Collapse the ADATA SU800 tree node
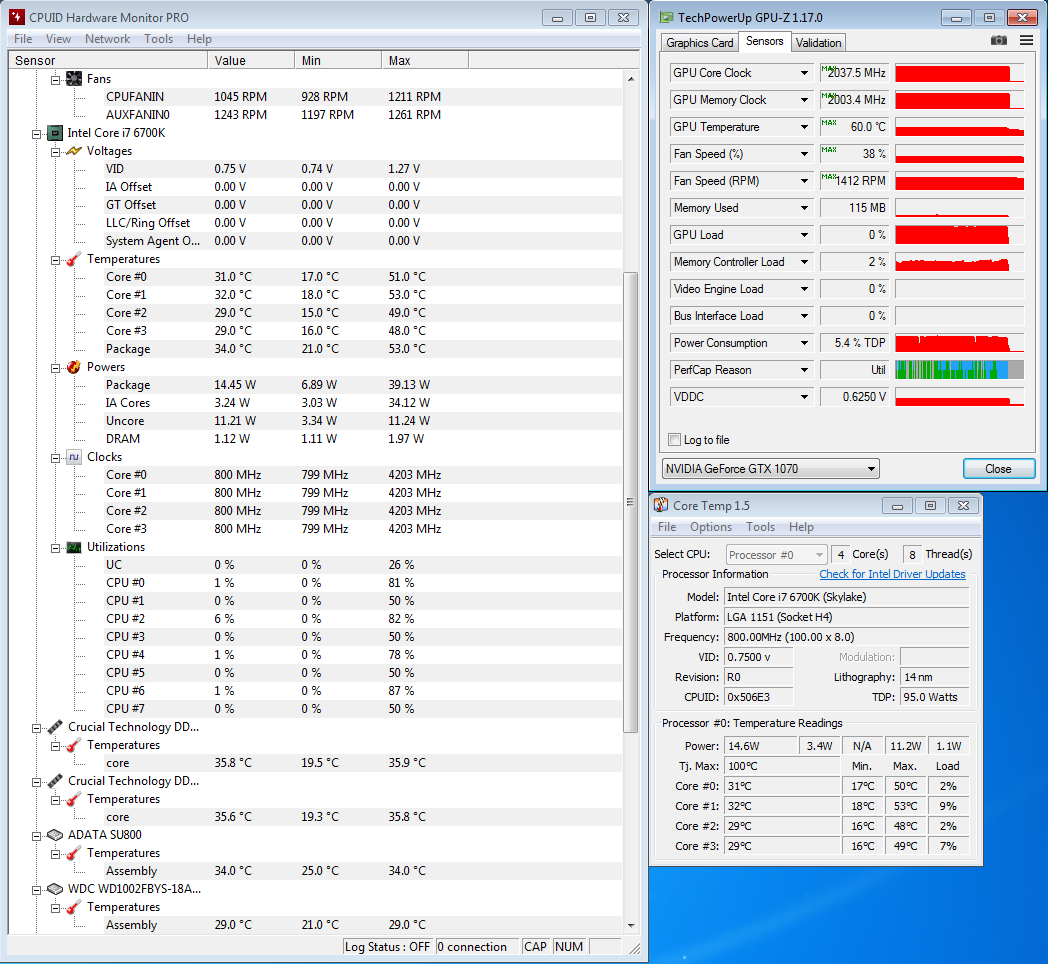 tap(36, 836)
